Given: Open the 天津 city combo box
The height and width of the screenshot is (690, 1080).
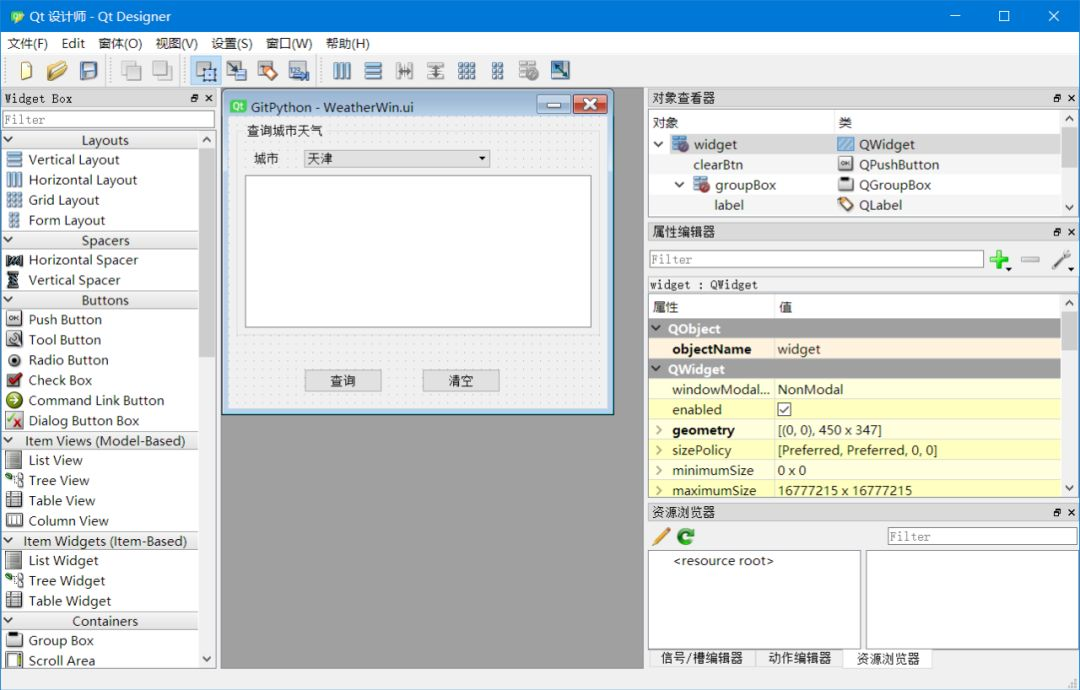Looking at the screenshot, I should (397, 158).
